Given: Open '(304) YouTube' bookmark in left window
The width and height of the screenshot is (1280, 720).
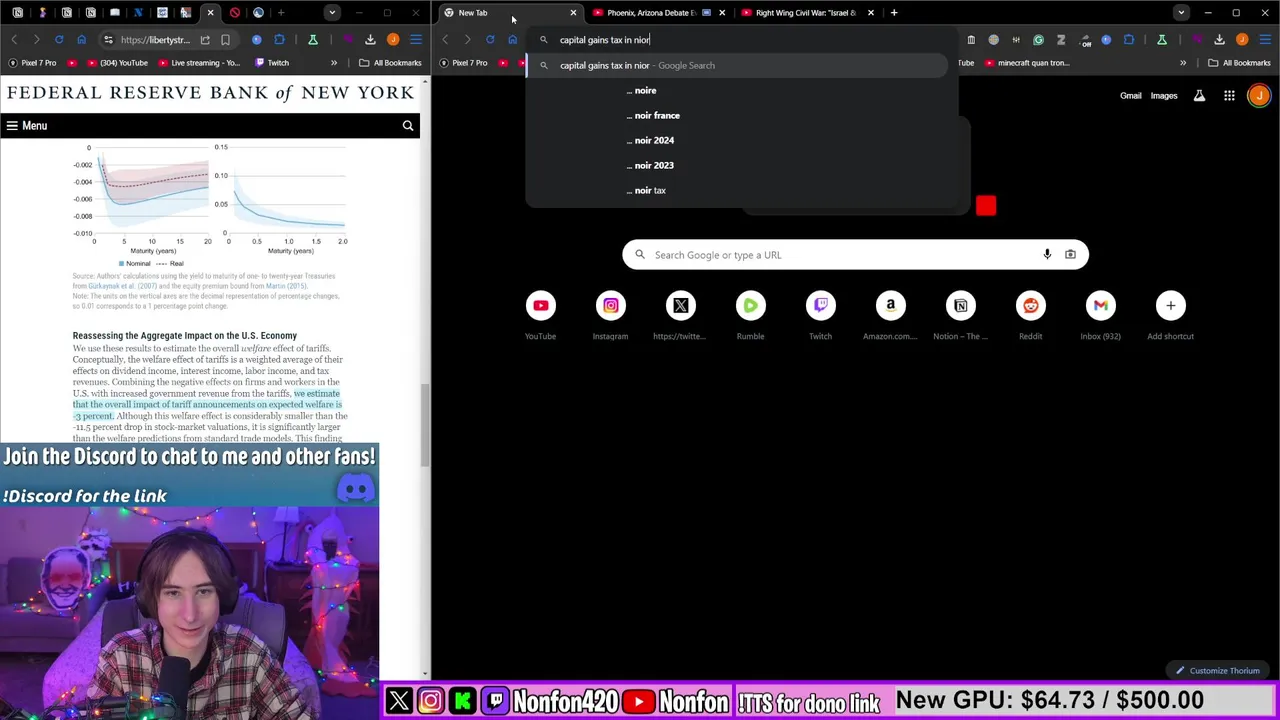Looking at the screenshot, I should pyautogui.click(x=117, y=63).
